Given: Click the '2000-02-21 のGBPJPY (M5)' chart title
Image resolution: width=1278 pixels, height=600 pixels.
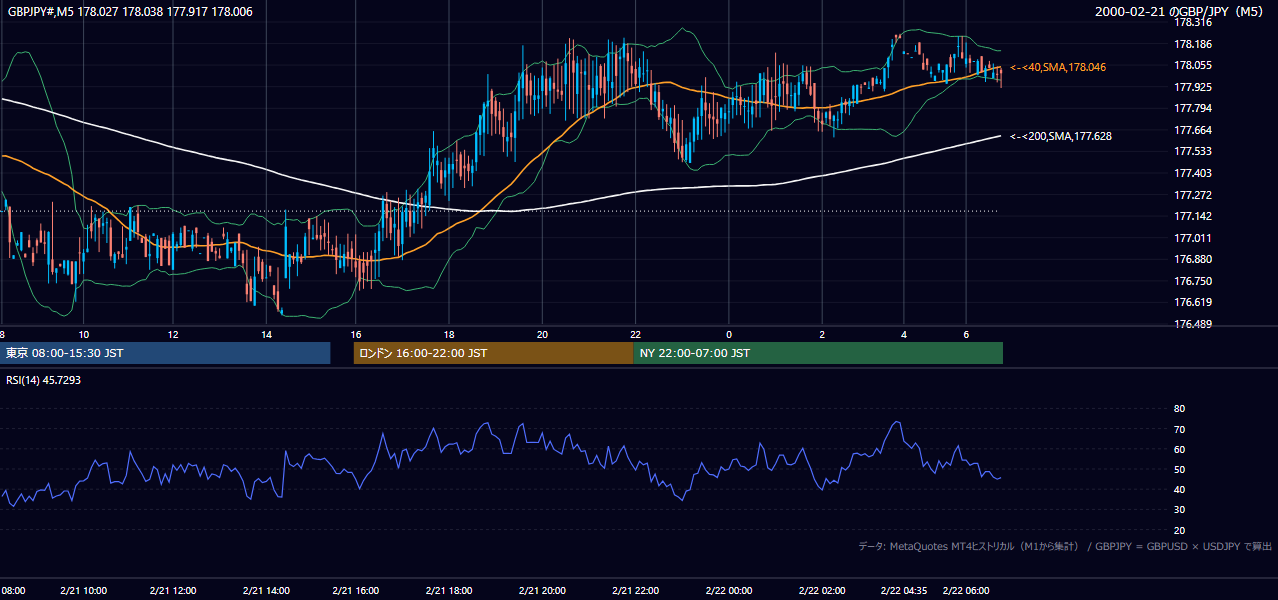Looking at the screenshot, I should coord(1181,12).
